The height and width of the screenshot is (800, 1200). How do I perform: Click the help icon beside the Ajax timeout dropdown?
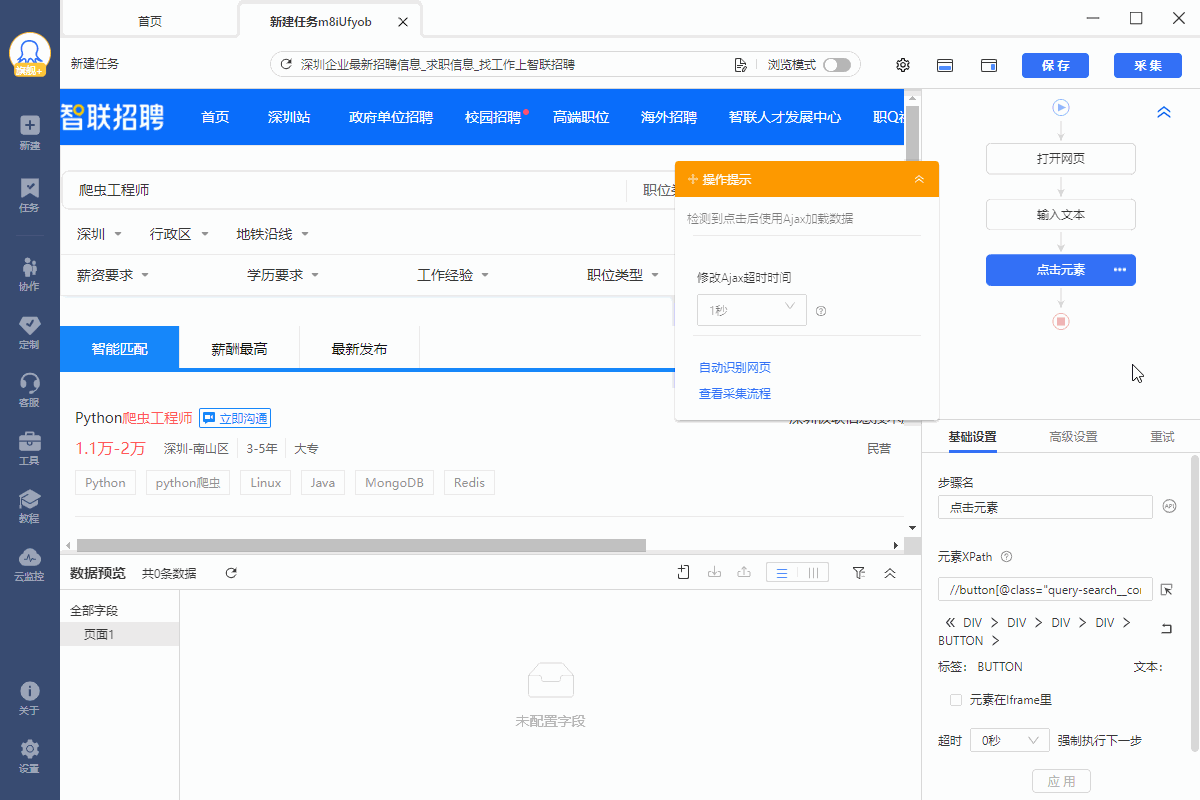tap(821, 311)
